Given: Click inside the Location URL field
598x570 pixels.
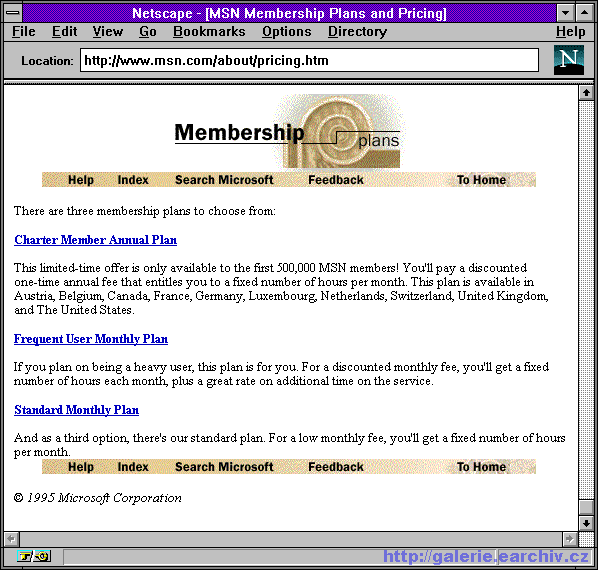Looking at the screenshot, I should point(309,60).
